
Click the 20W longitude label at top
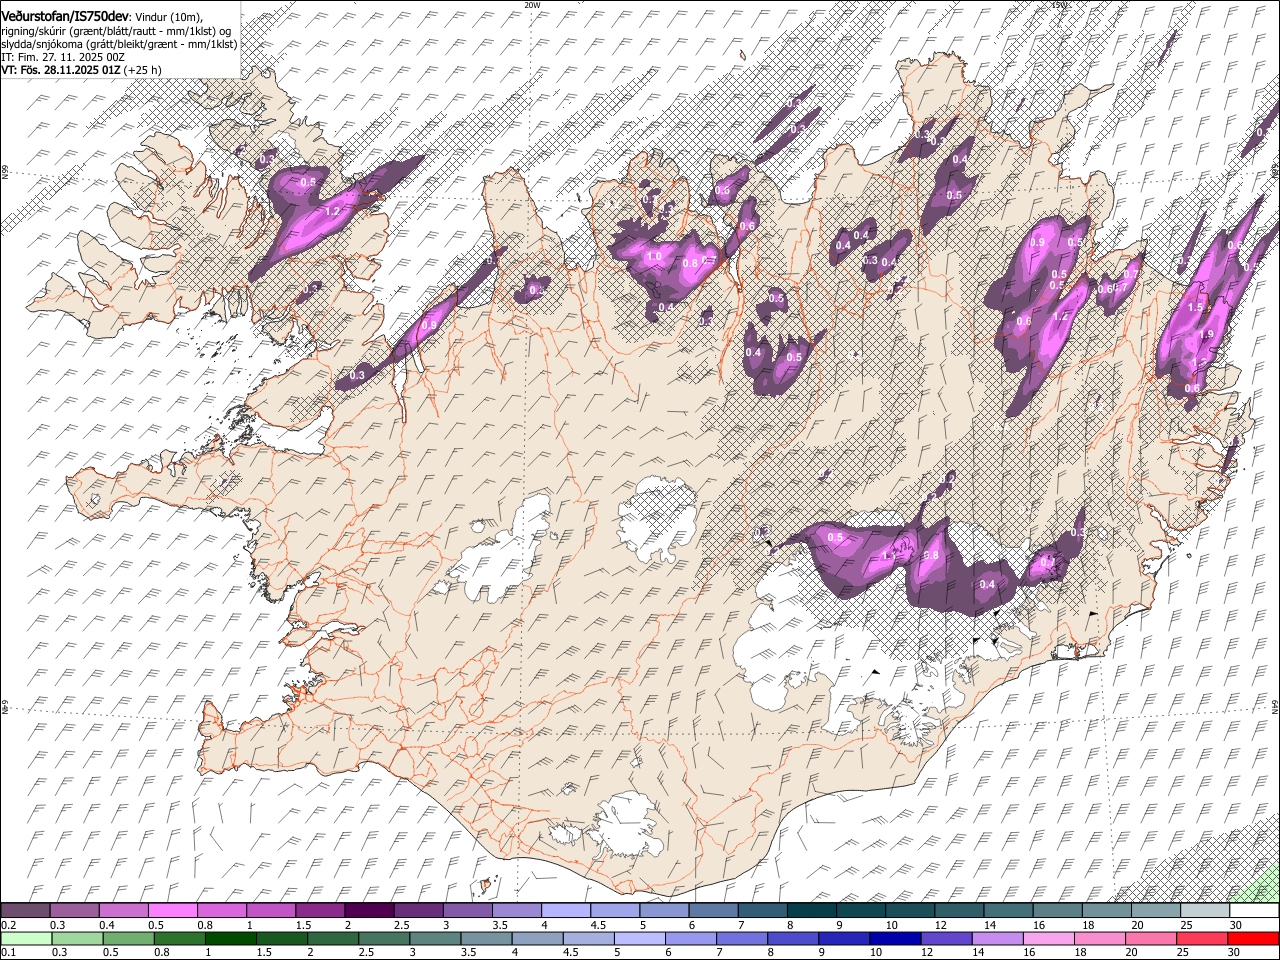tap(532, 5)
